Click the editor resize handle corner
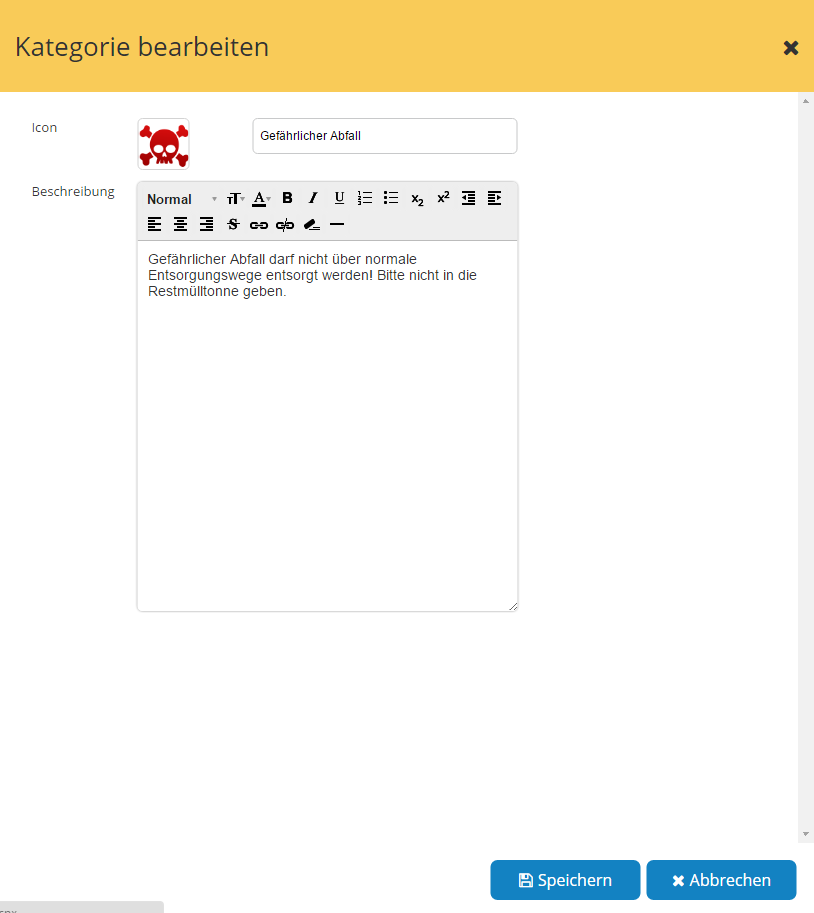 tap(513, 607)
